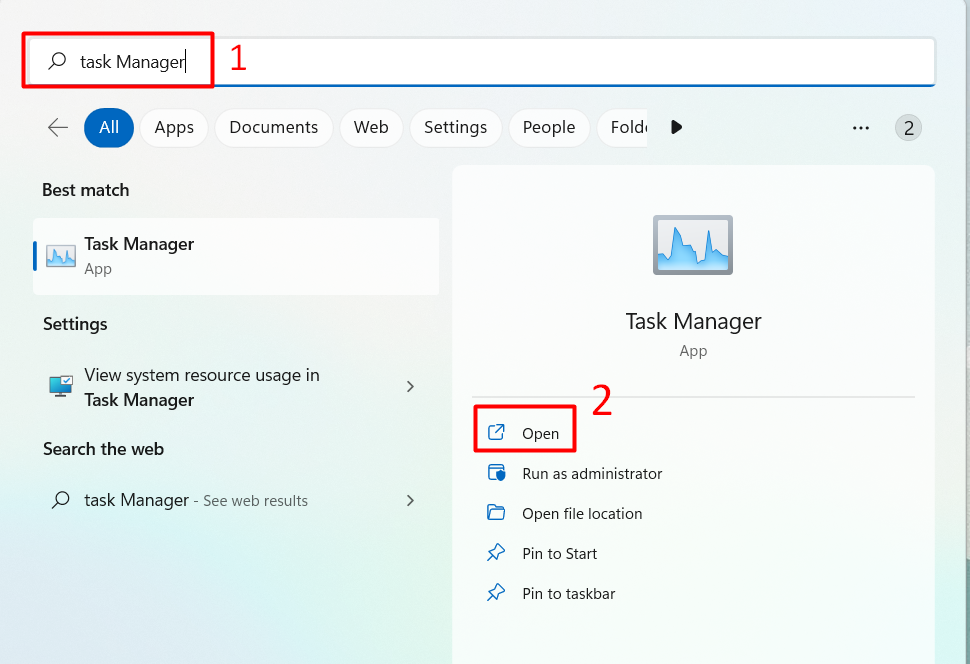This screenshot has height=664, width=970.
Task: Click the search text field containing task Manager
Action: click(x=482, y=61)
